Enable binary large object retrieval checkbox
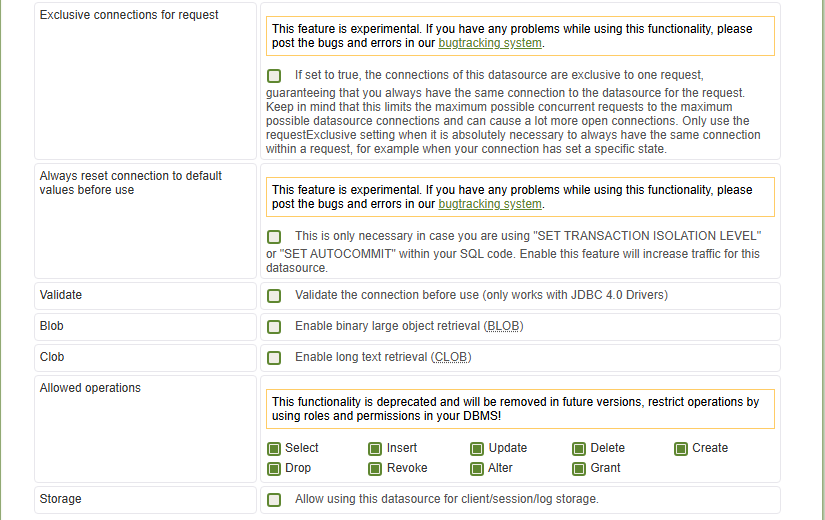Image resolution: width=825 pixels, height=520 pixels. 274,327
